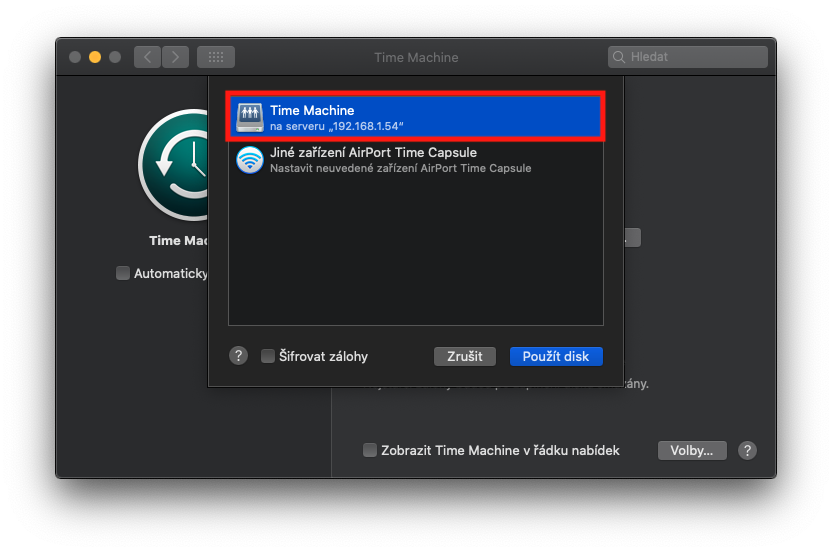832x552 pixels.
Task: Click the yellow minimize window button
Action: (95, 57)
